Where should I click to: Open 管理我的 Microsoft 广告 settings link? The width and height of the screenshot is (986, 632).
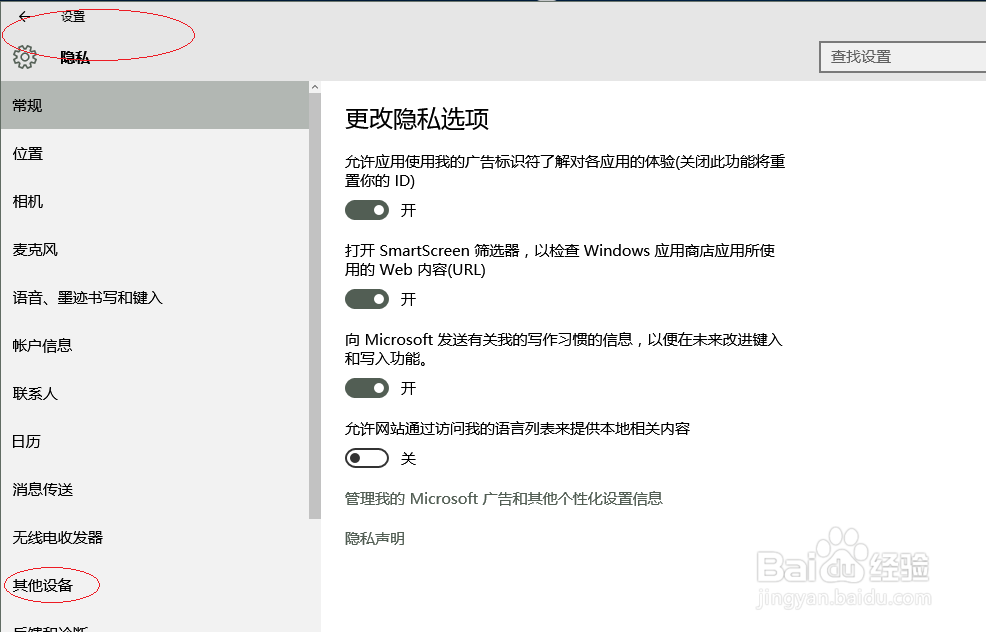coord(503,499)
